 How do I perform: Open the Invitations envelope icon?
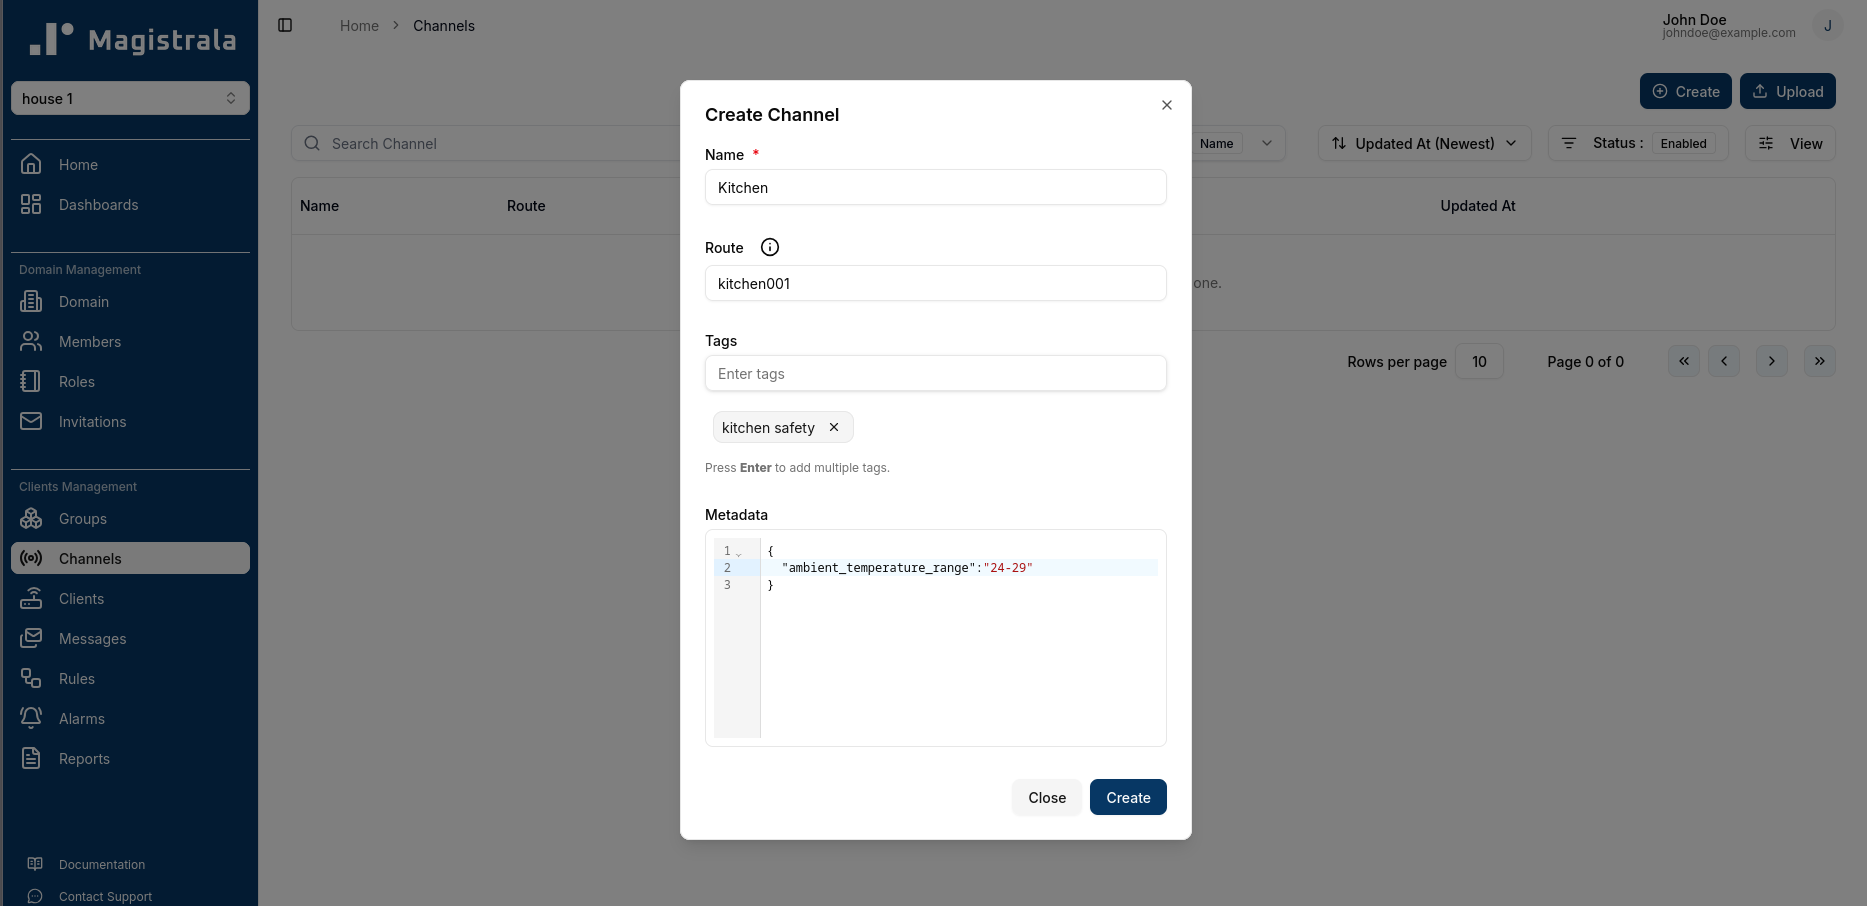(31, 421)
